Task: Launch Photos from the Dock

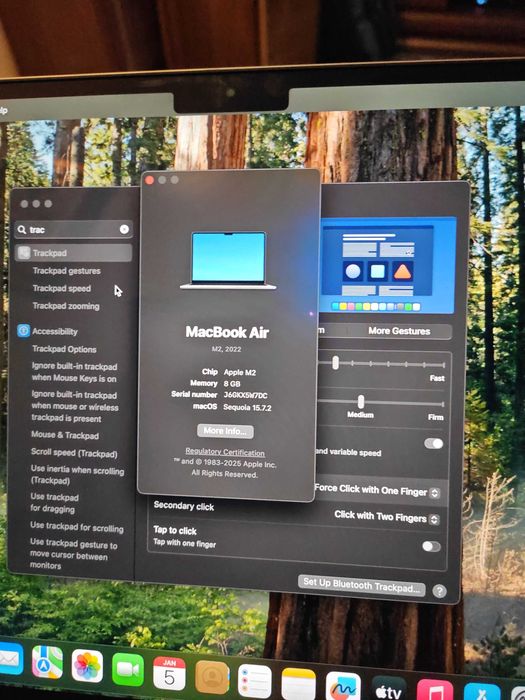Action: coord(87,666)
